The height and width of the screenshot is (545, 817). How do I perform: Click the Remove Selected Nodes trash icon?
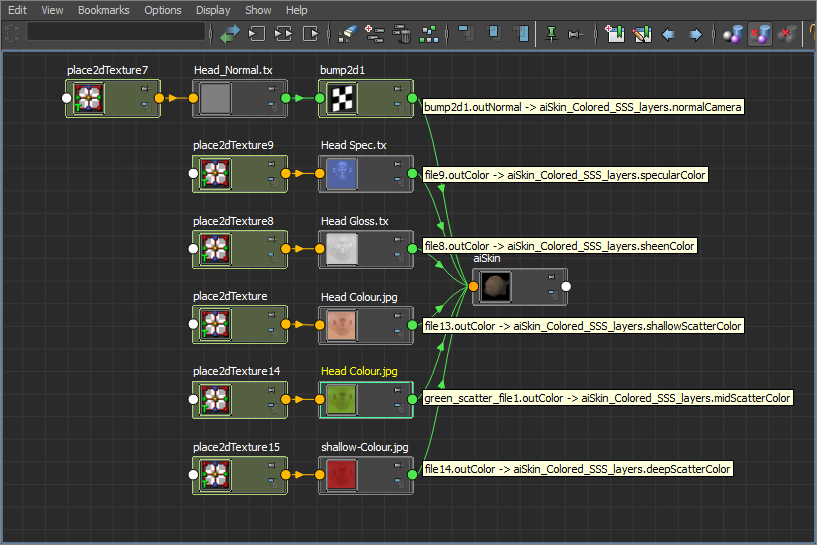point(402,34)
